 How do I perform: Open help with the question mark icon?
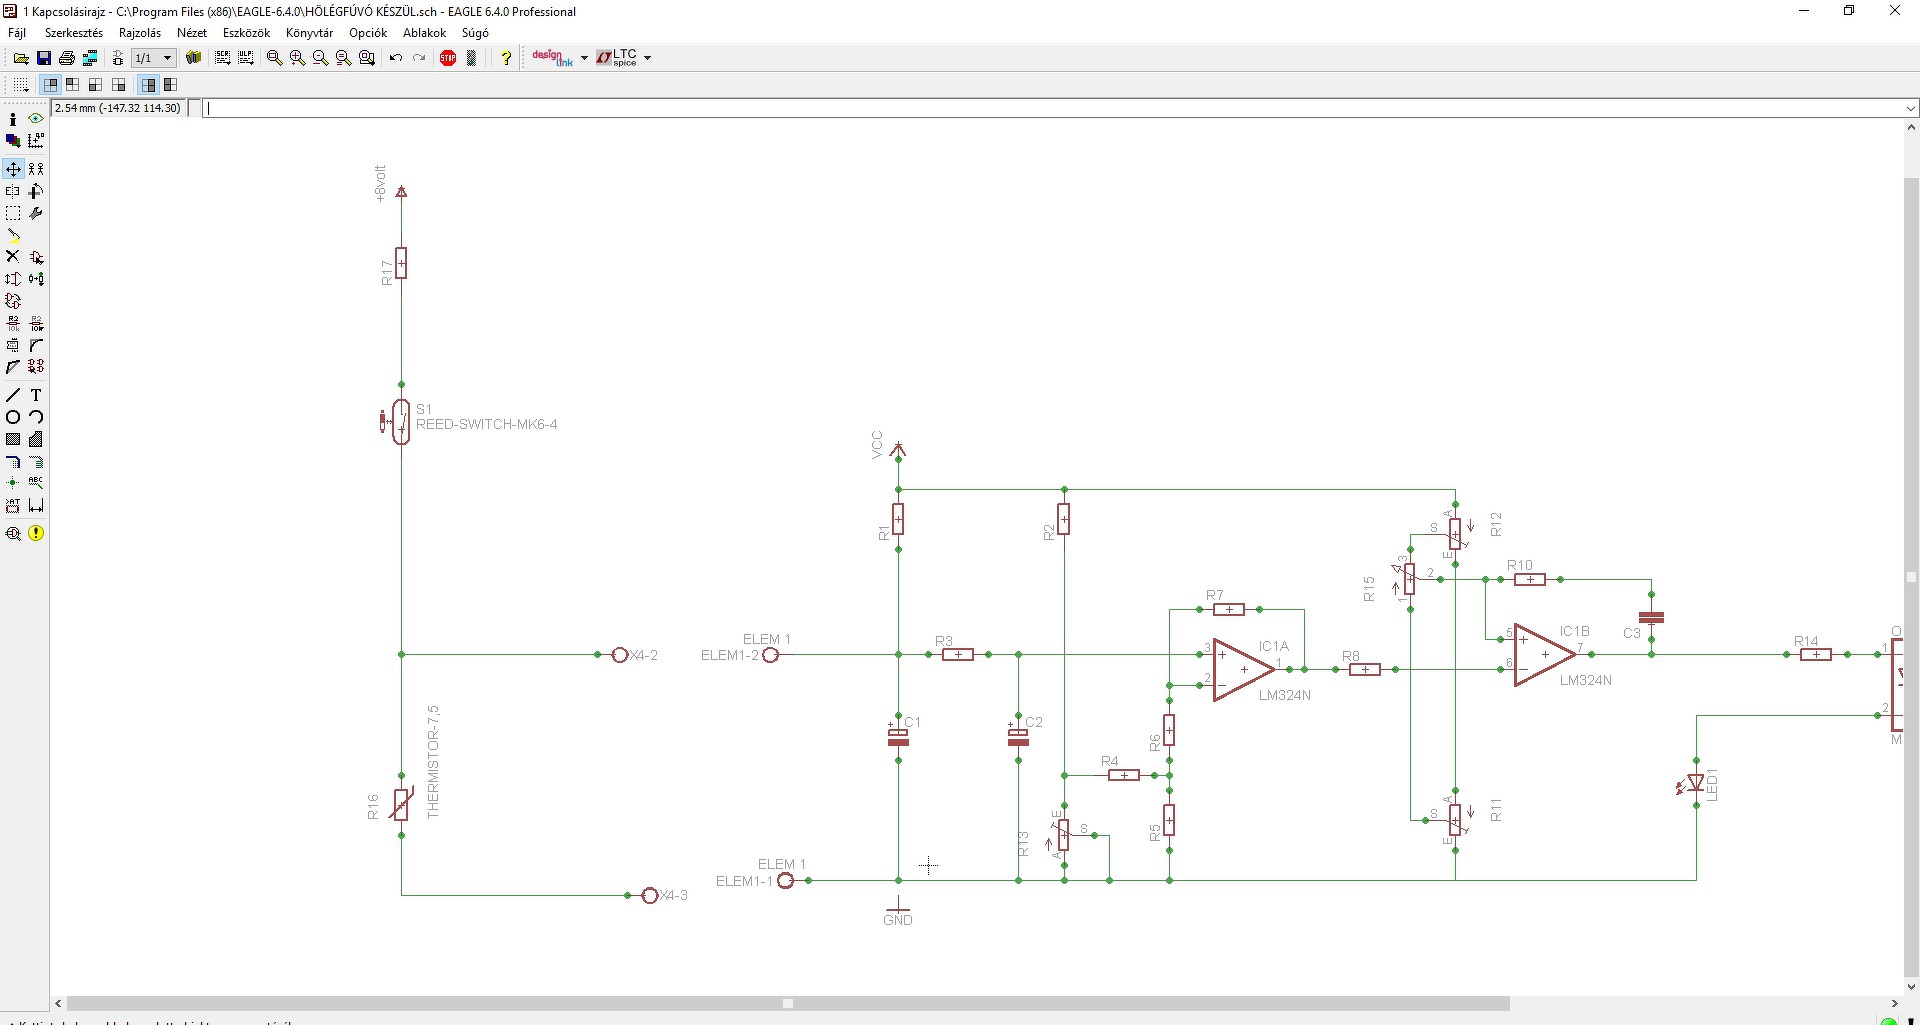[x=506, y=58]
